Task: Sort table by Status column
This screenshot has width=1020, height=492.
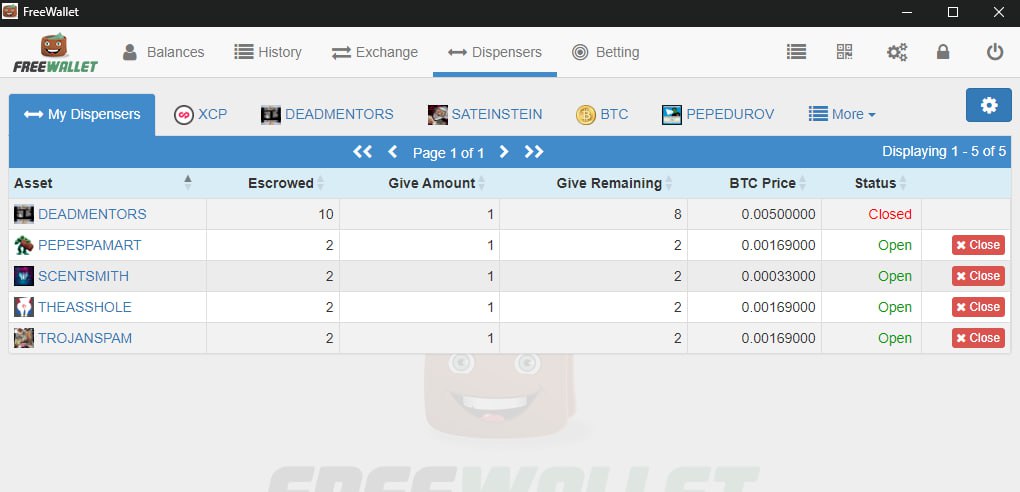Action: tap(872, 184)
